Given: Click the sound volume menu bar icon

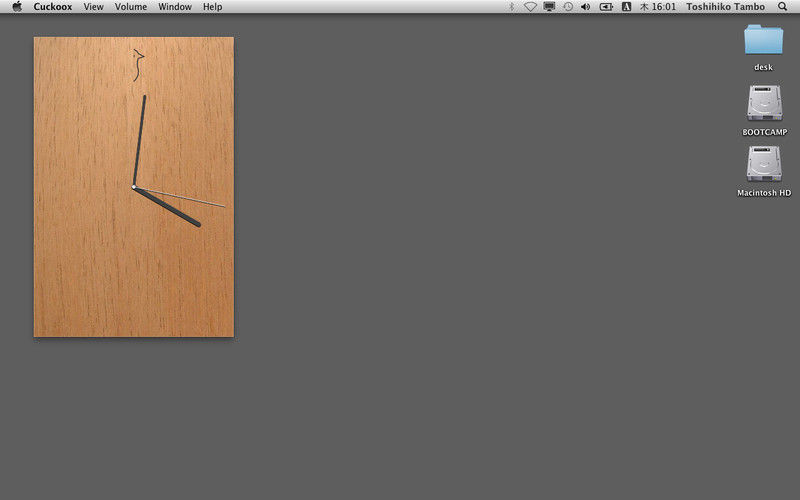Looking at the screenshot, I should coord(586,7).
